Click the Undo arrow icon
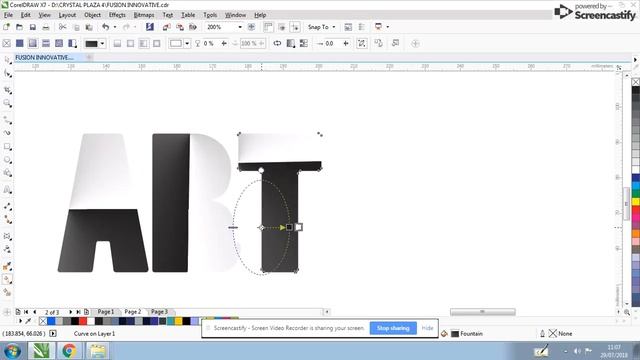Screen dimensions: 640x360 click(x=106, y=27)
